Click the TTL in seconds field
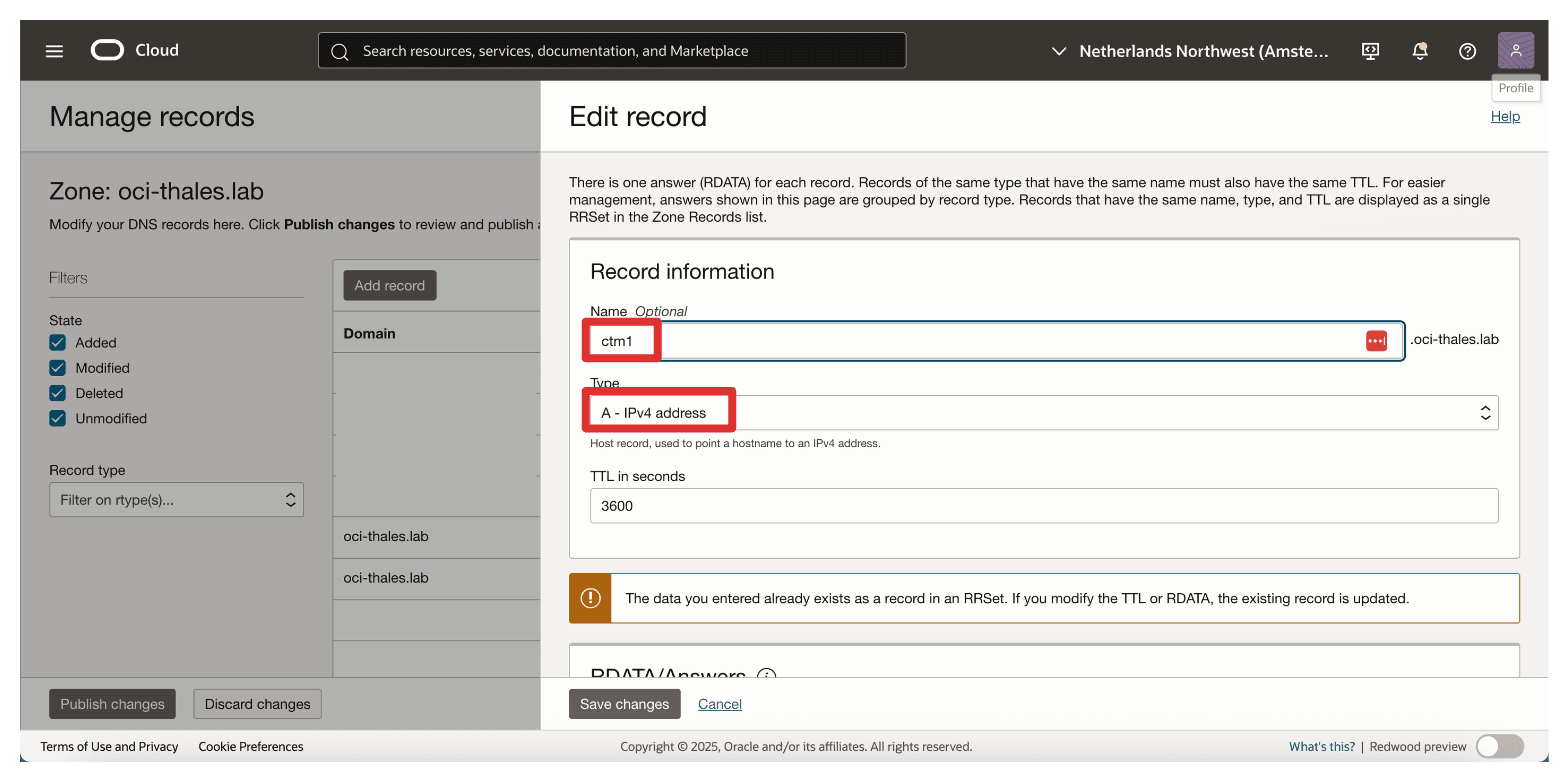 tap(1044, 506)
